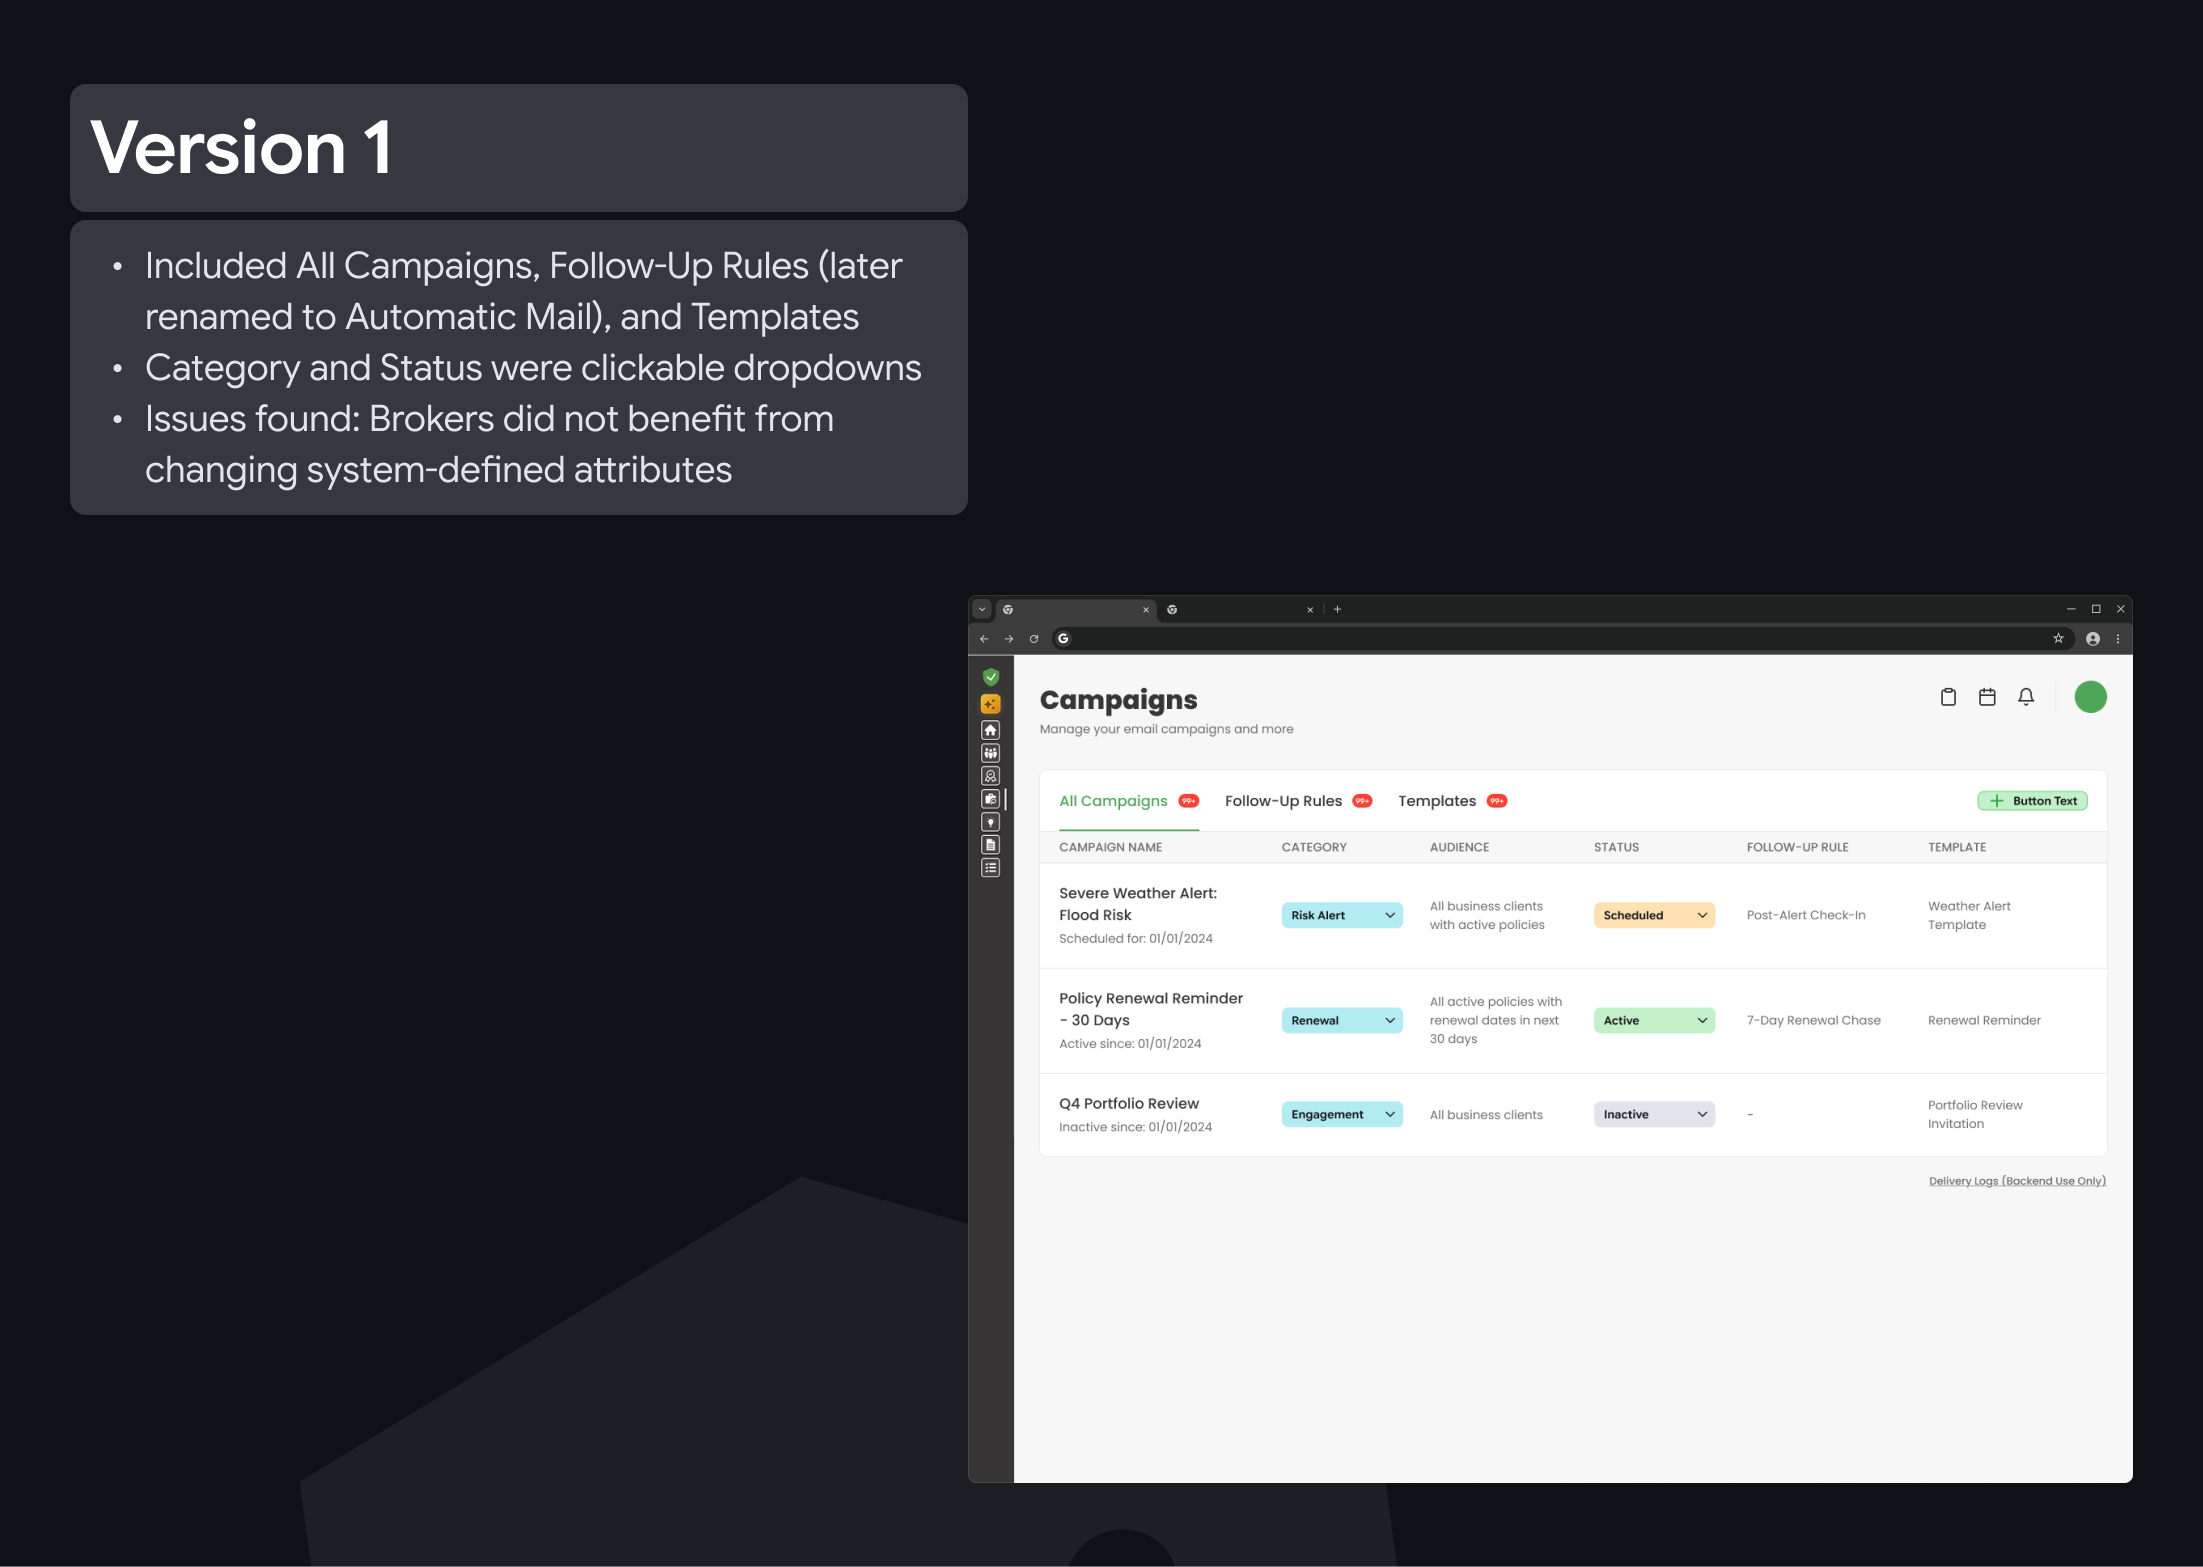Click the notification bell icon

pos(2025,697)
